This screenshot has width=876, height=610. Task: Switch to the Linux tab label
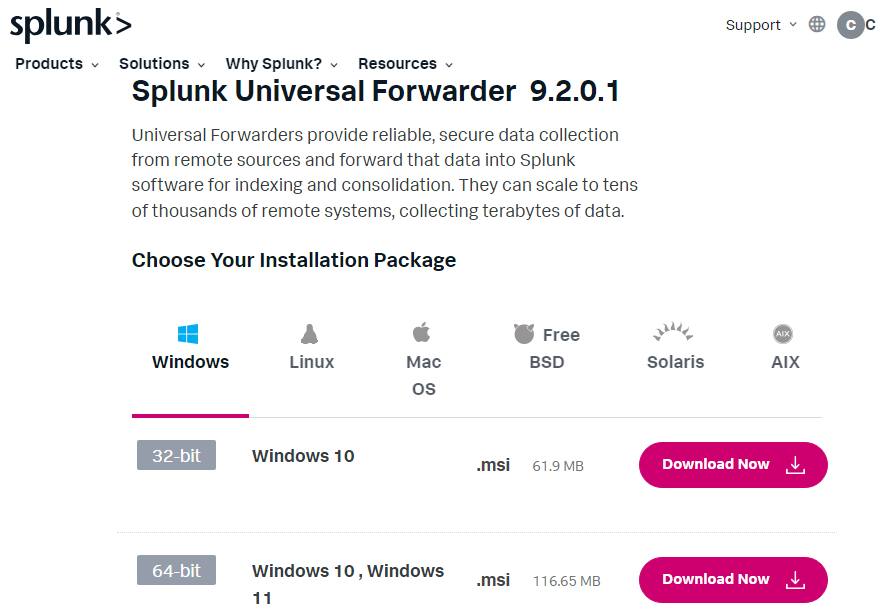312,362
